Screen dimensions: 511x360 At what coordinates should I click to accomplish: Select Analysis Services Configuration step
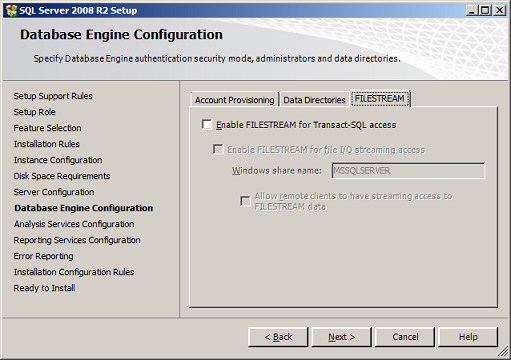click(x=74, y=224)
